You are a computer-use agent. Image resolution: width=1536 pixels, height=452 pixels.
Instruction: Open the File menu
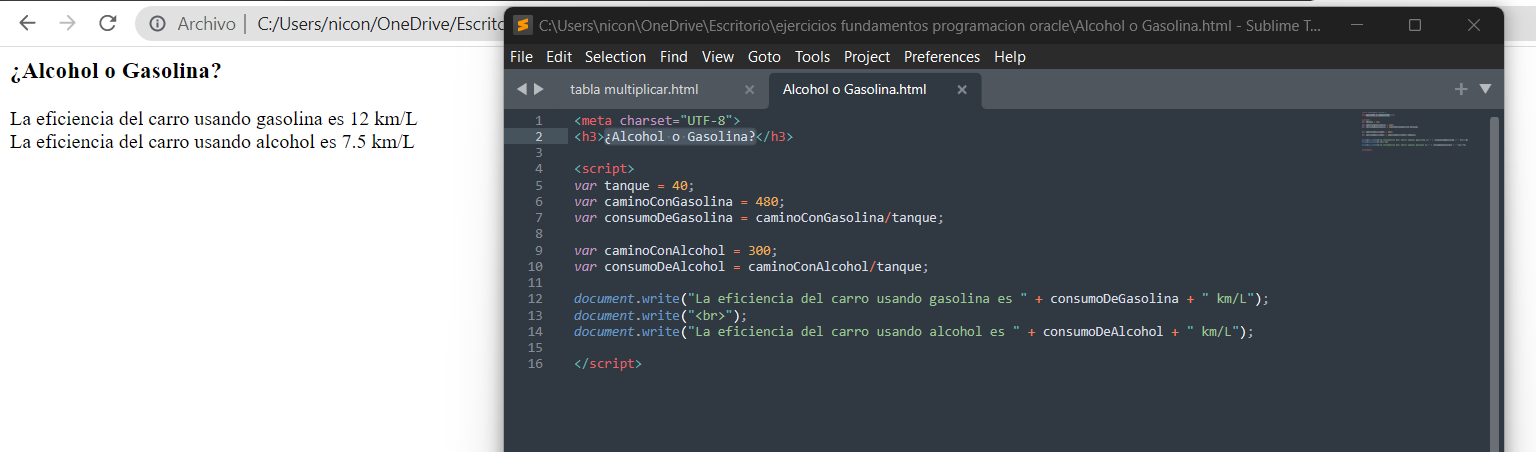[x=521, y=57]
